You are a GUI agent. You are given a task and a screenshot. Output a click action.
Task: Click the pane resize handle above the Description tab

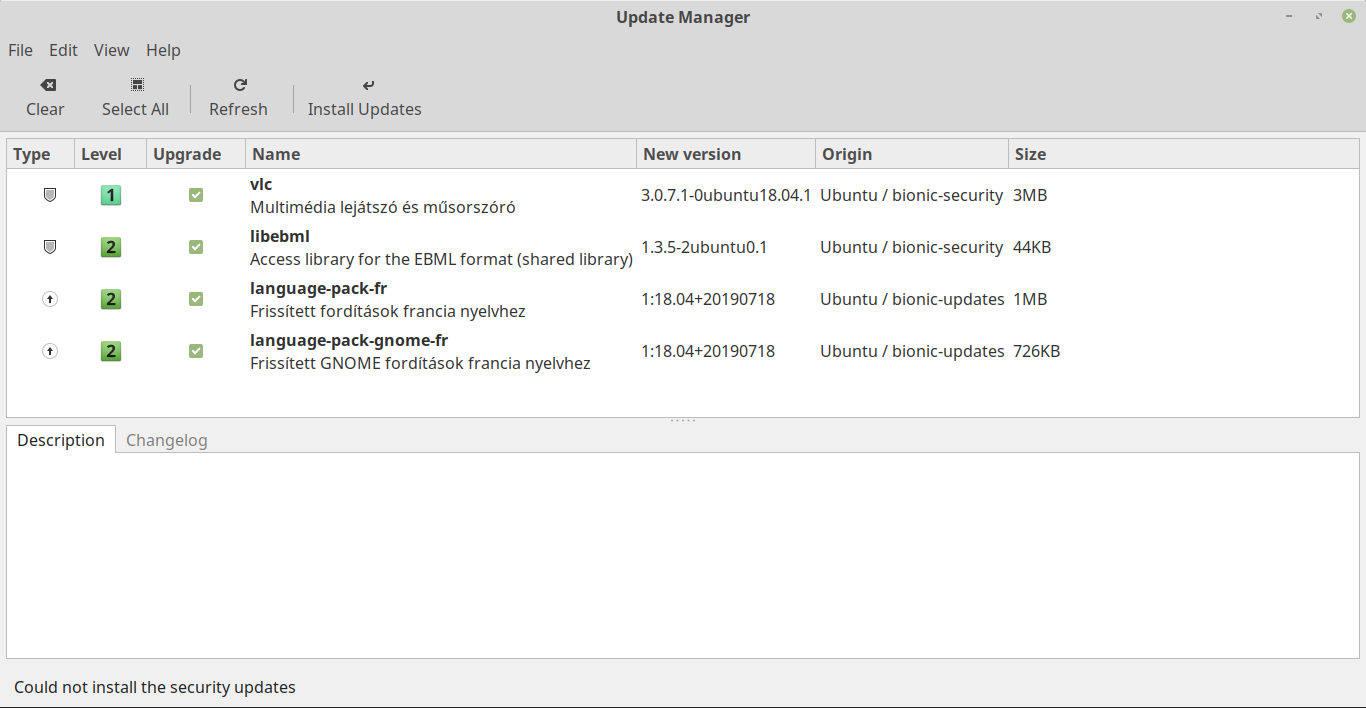point(683,418)
